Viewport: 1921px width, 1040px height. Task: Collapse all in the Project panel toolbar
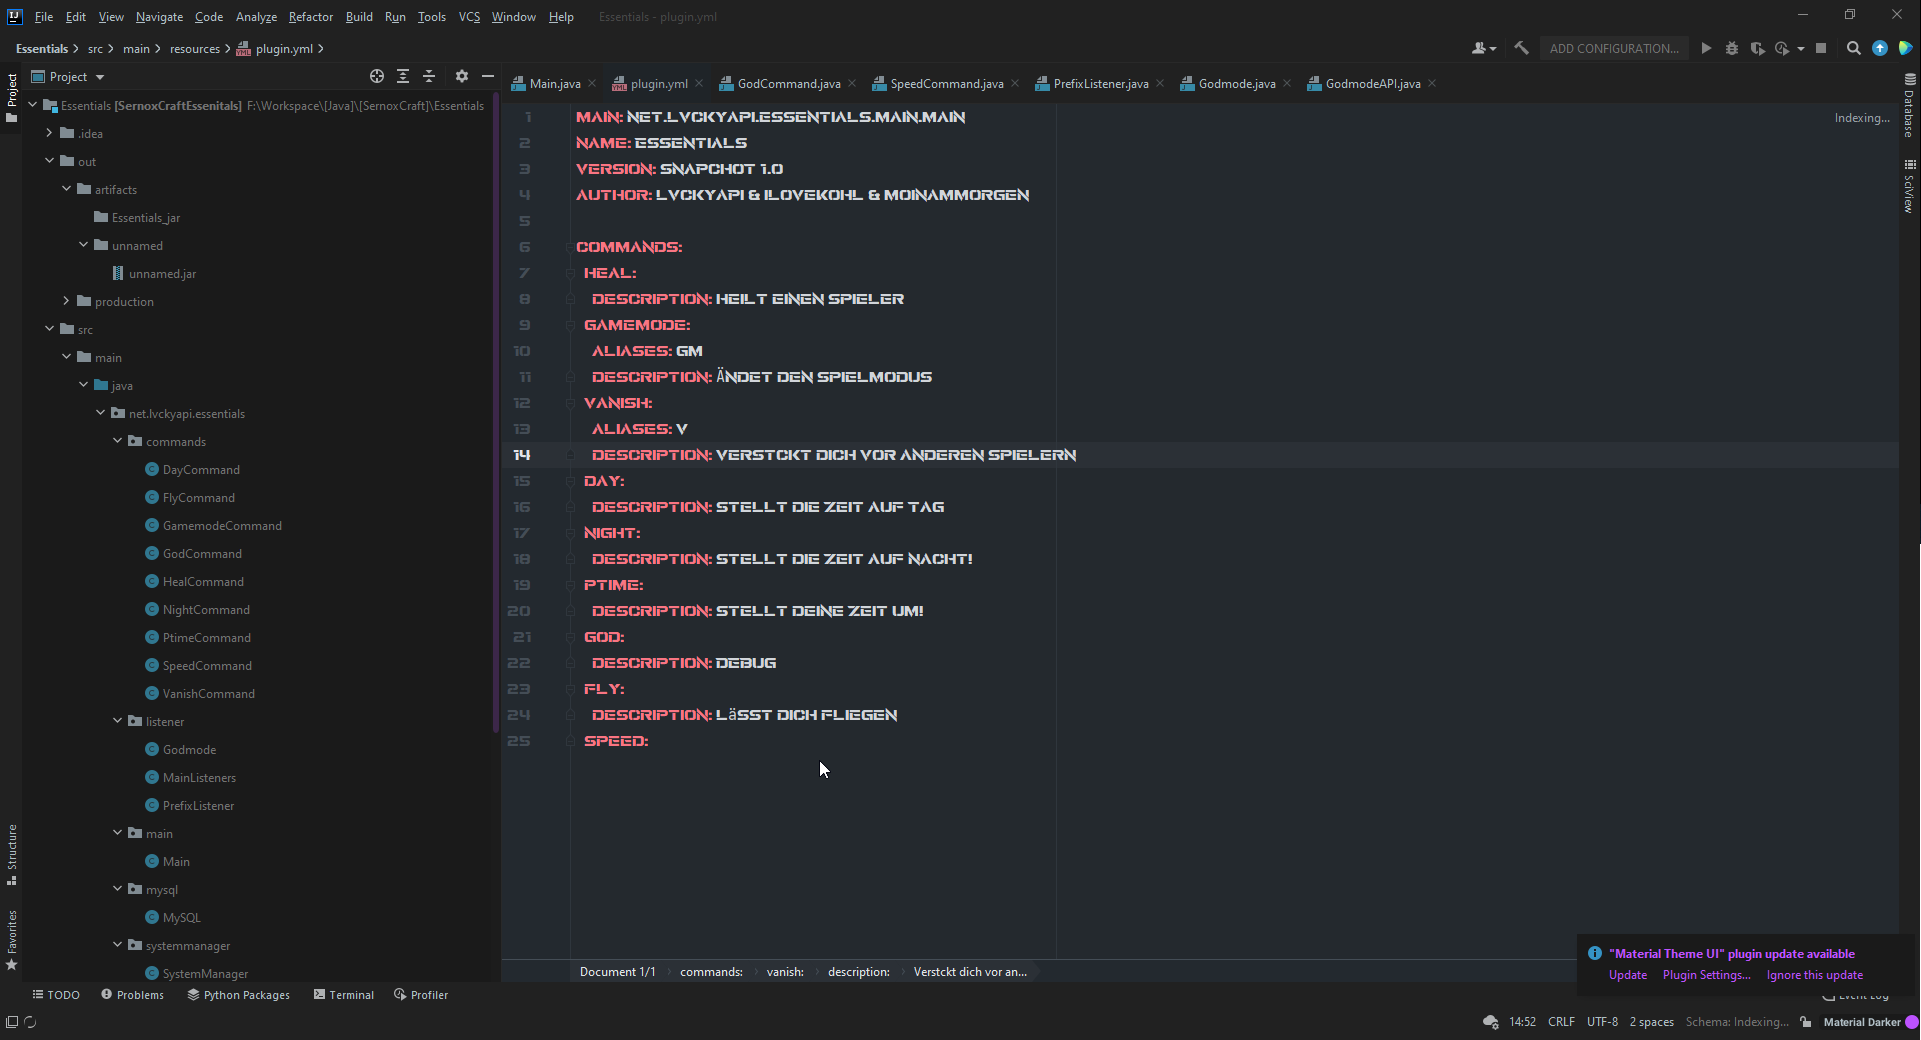(x=429, y=76)
